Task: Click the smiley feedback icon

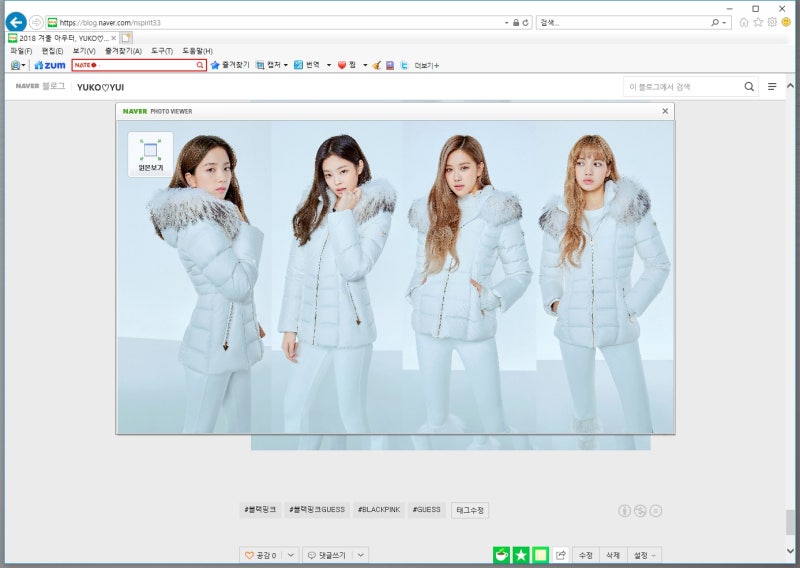Action: 786,22
